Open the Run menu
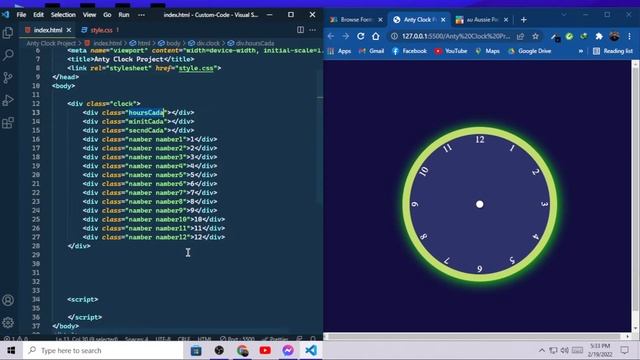 [x=124, y=15]
